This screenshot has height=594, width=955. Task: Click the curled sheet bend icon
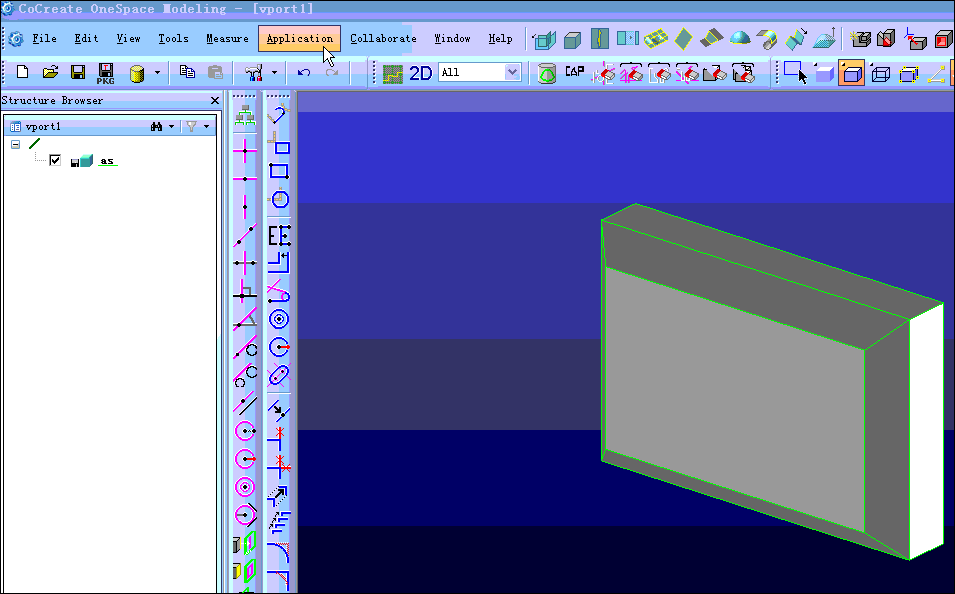pyautogui.click(x=767, y=40)
